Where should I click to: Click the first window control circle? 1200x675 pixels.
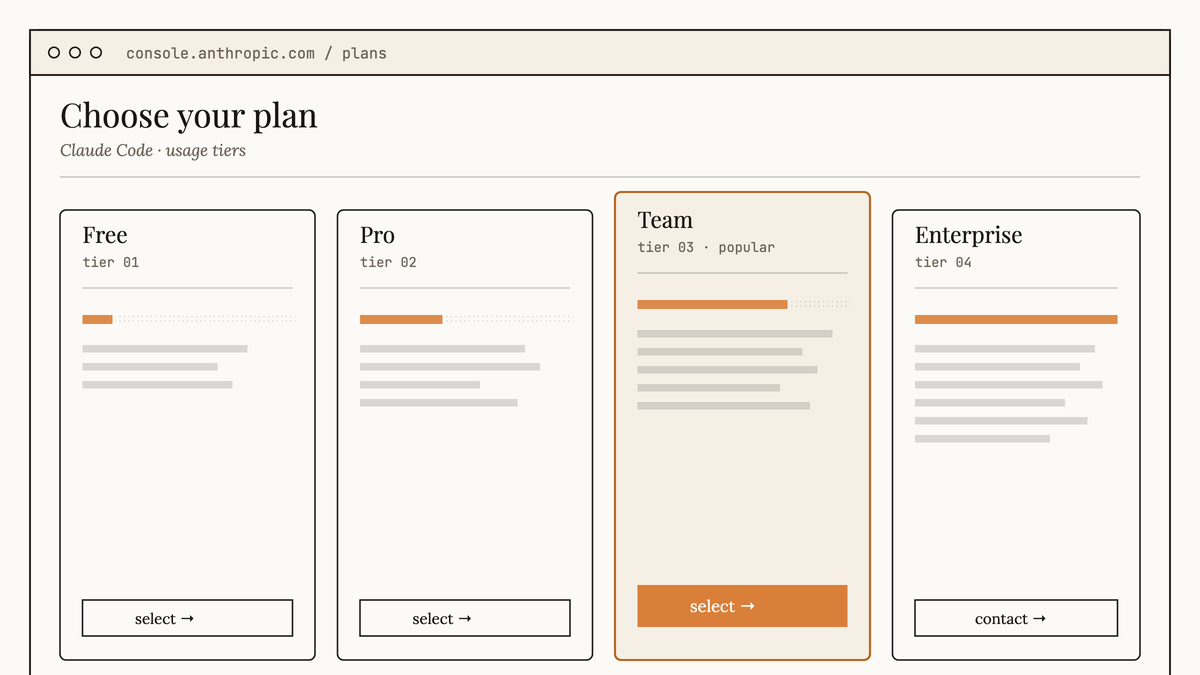click(x=54, y=52)
